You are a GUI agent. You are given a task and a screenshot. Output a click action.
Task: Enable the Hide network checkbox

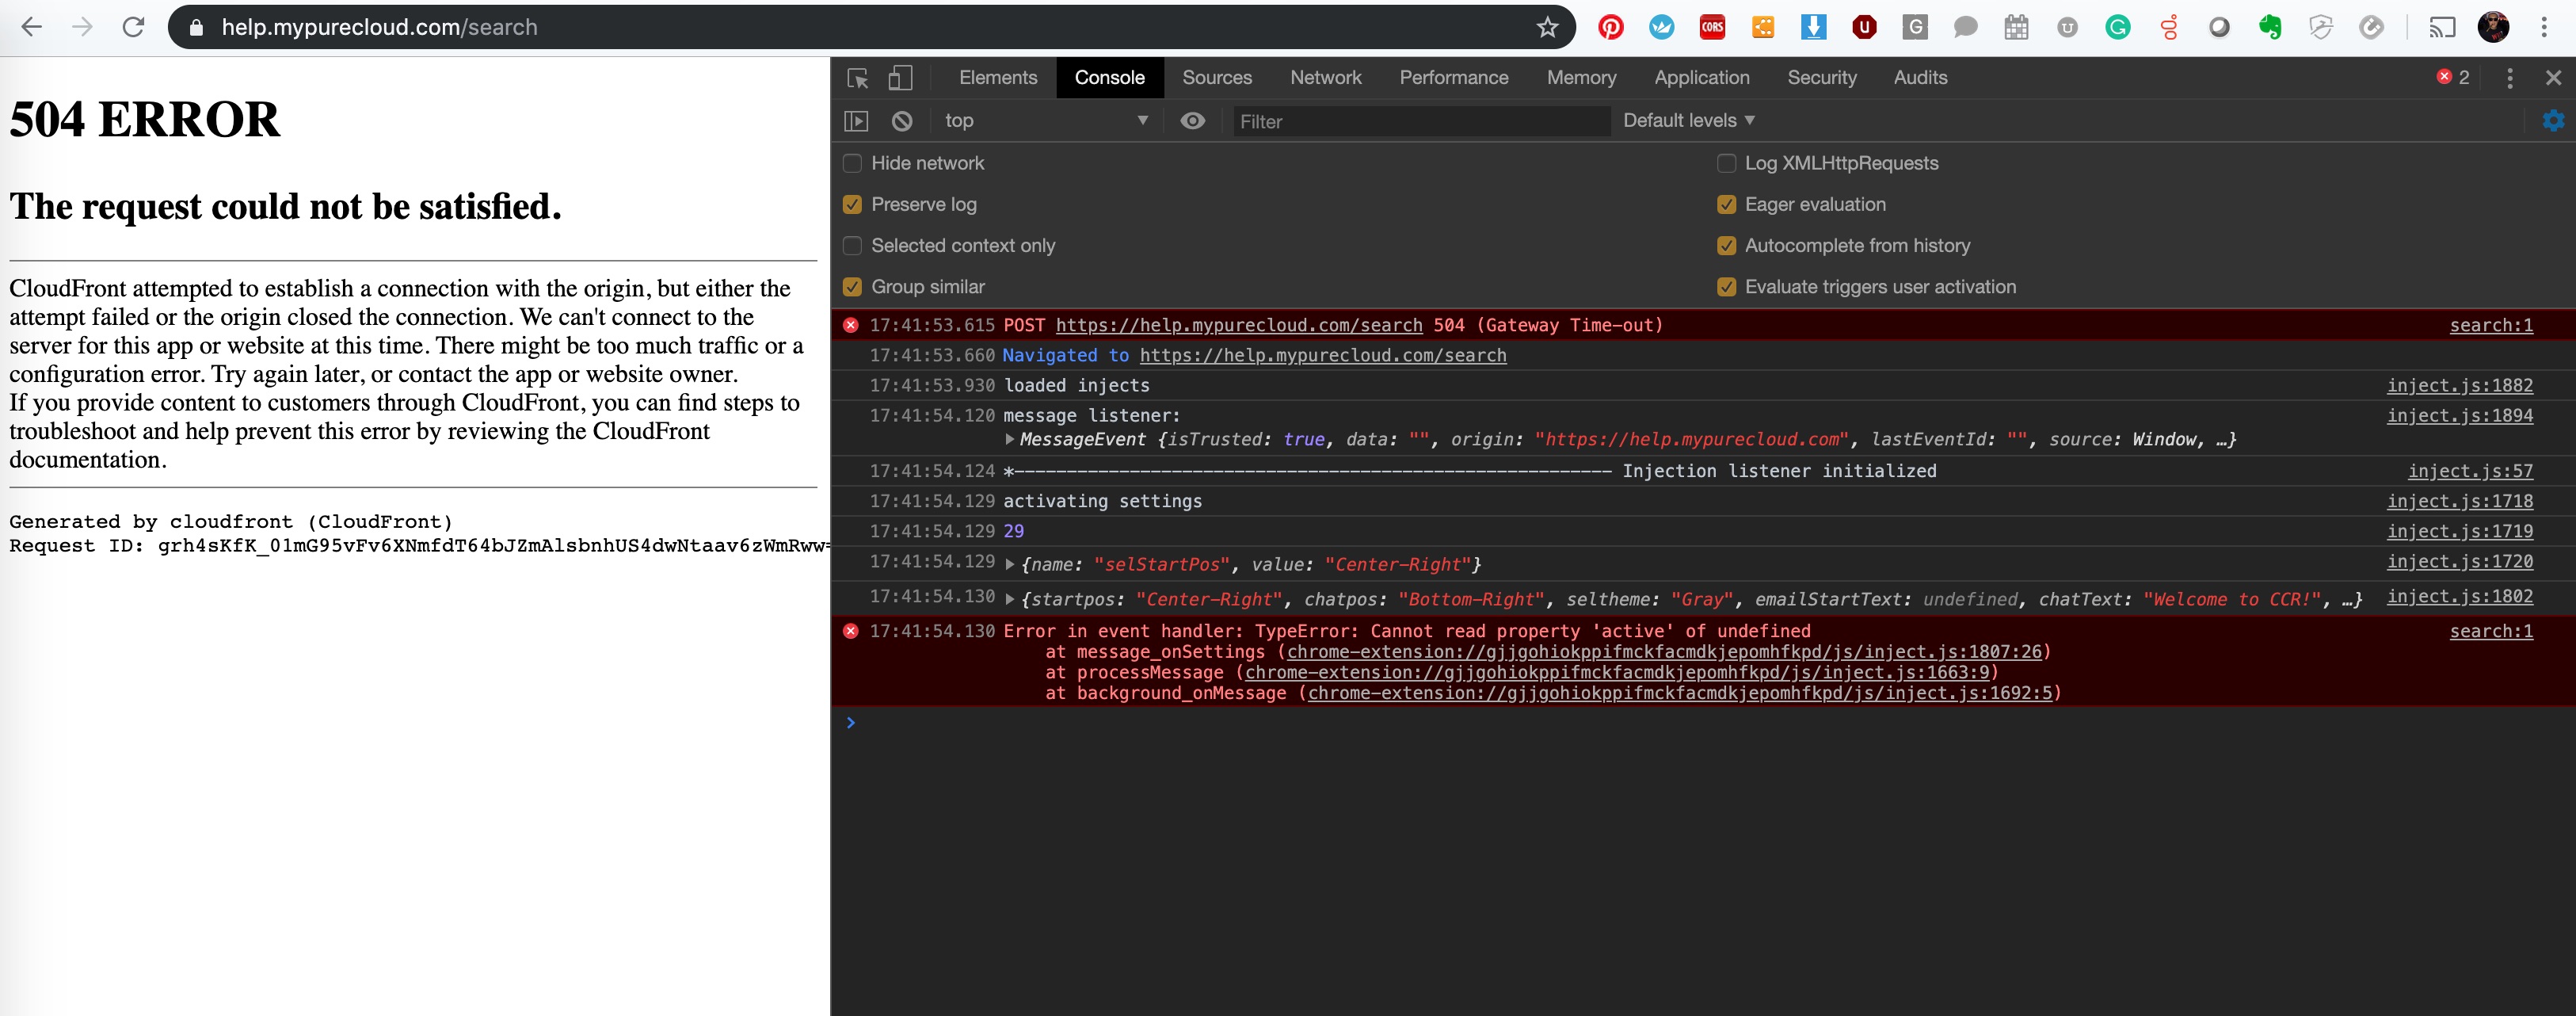[852, 163]
